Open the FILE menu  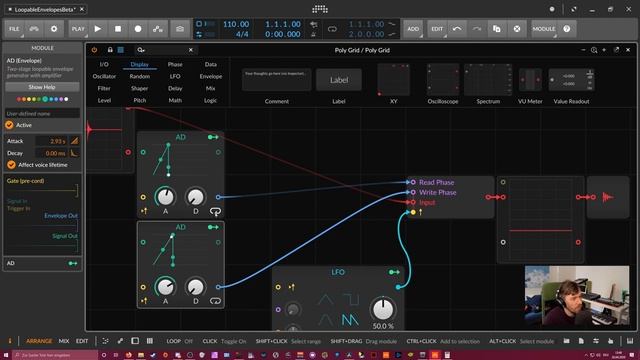(x=14, y=29)
